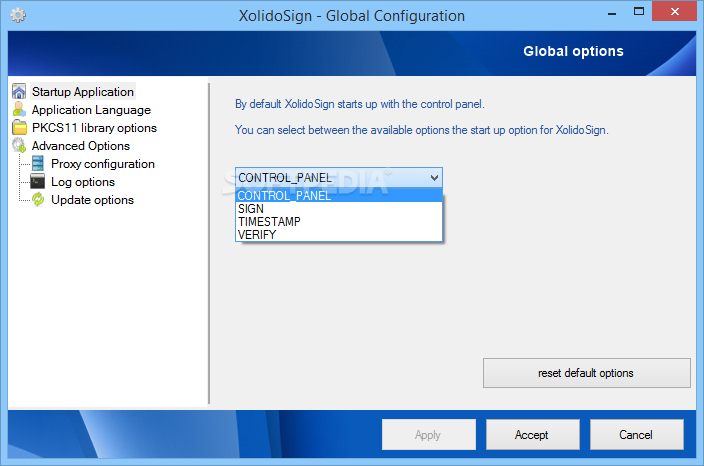704x466 pixels.
Task: Maximize the Global Configuration window
Action: pyautogui.click(x=638, y=12)
